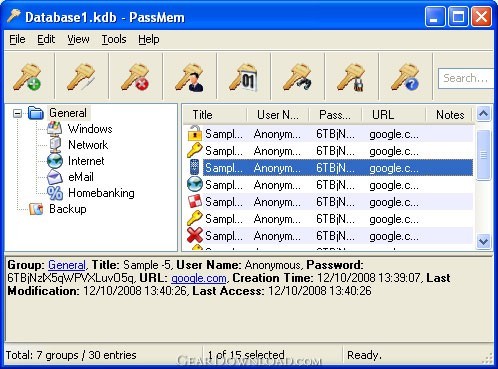Click the General folder icon in tree
Image resolution: width=498 pixels, height=369 pixels.
coord(36,113)
